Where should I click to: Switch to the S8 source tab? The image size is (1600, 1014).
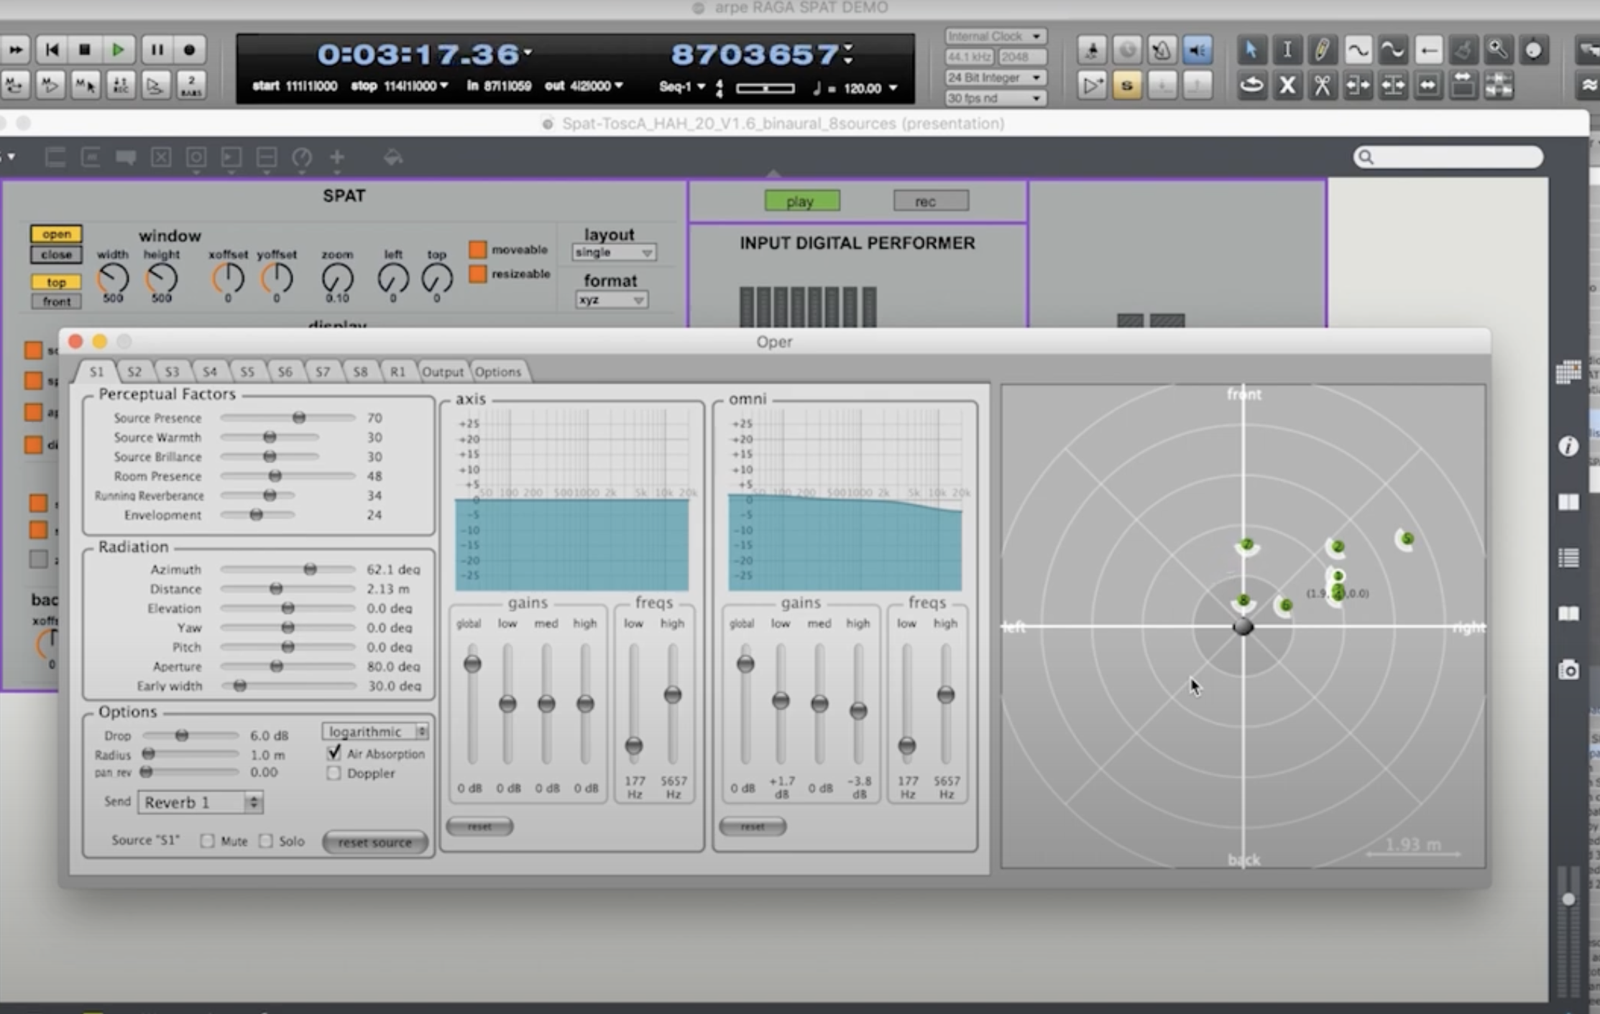(360, 371)
